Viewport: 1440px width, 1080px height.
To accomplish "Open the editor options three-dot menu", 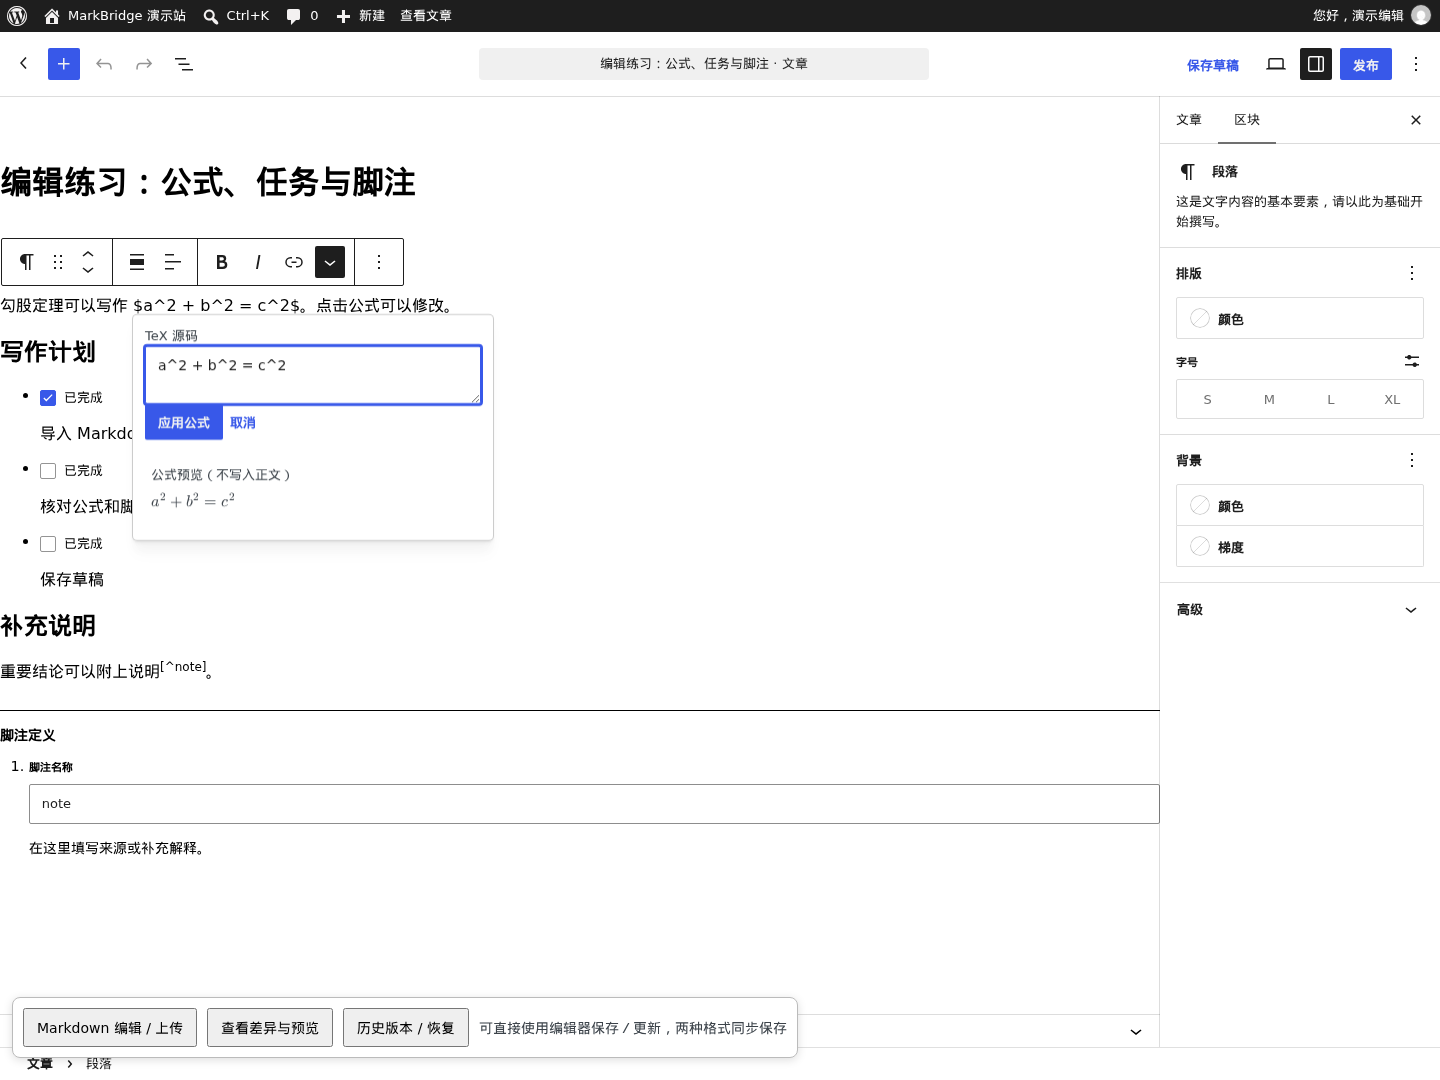I will [x=1416, y=64].
